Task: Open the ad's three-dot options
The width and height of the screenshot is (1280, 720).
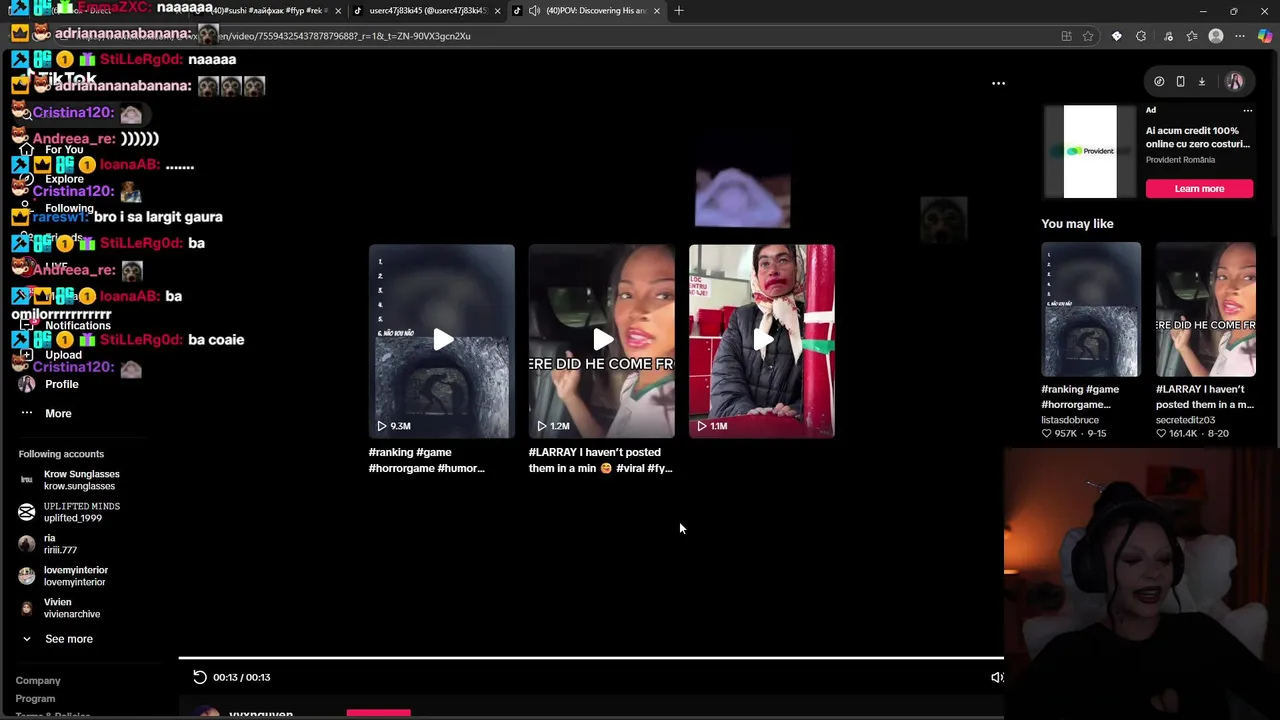Action: pyautogui.click(x=1247, y=110)
